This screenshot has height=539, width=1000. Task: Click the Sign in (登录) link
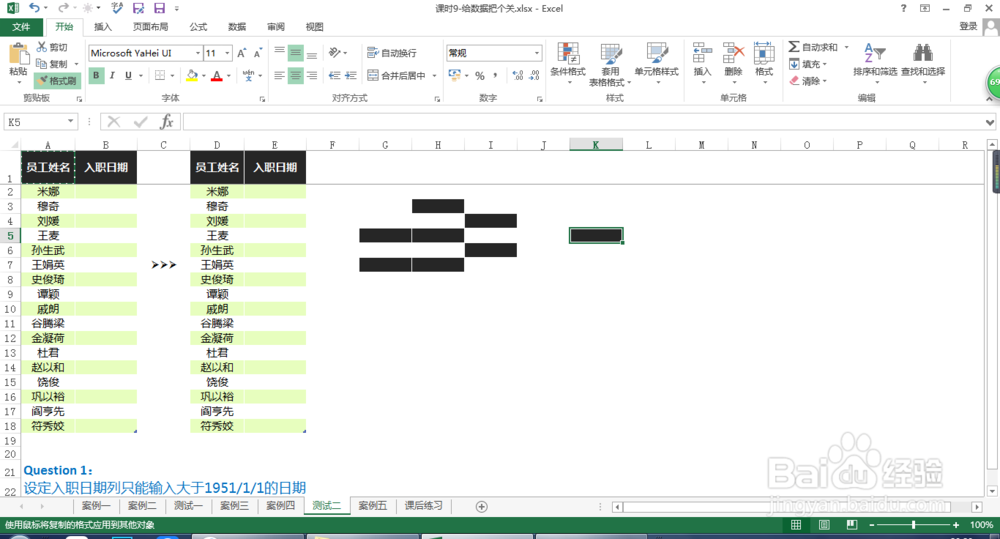point(968,26)
